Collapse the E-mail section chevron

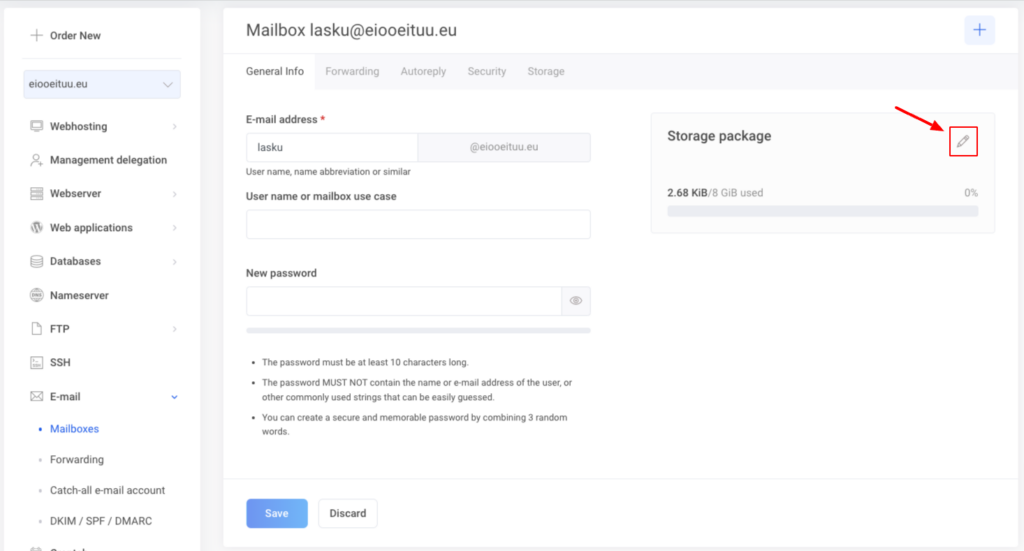click(x=174, y=397)
